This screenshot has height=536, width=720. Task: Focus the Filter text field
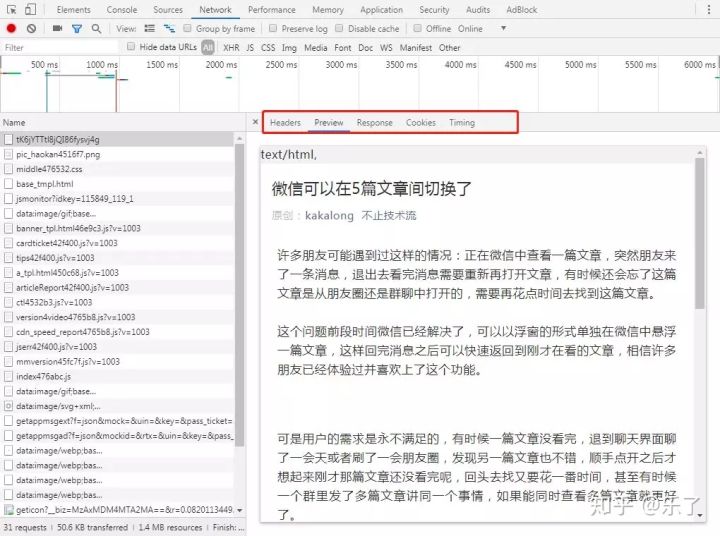60,47
